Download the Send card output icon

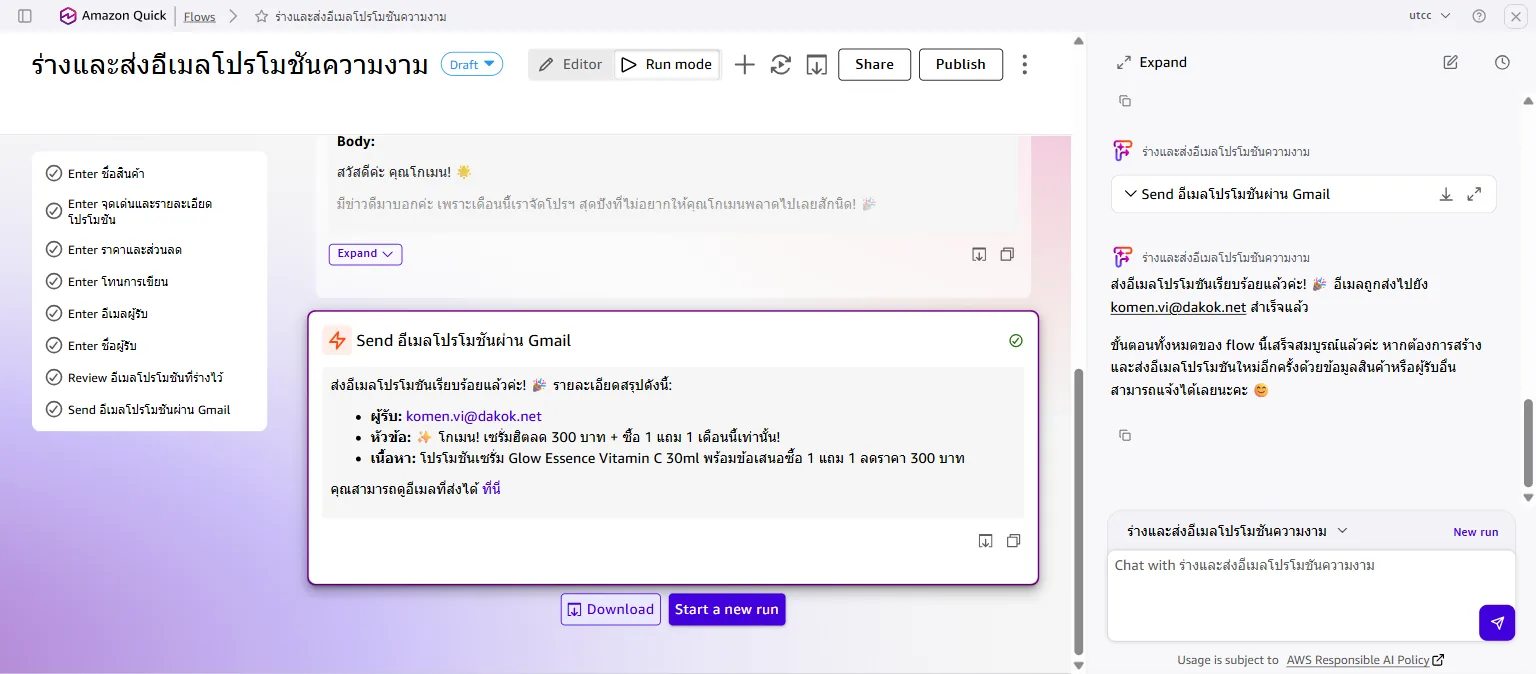985,541
